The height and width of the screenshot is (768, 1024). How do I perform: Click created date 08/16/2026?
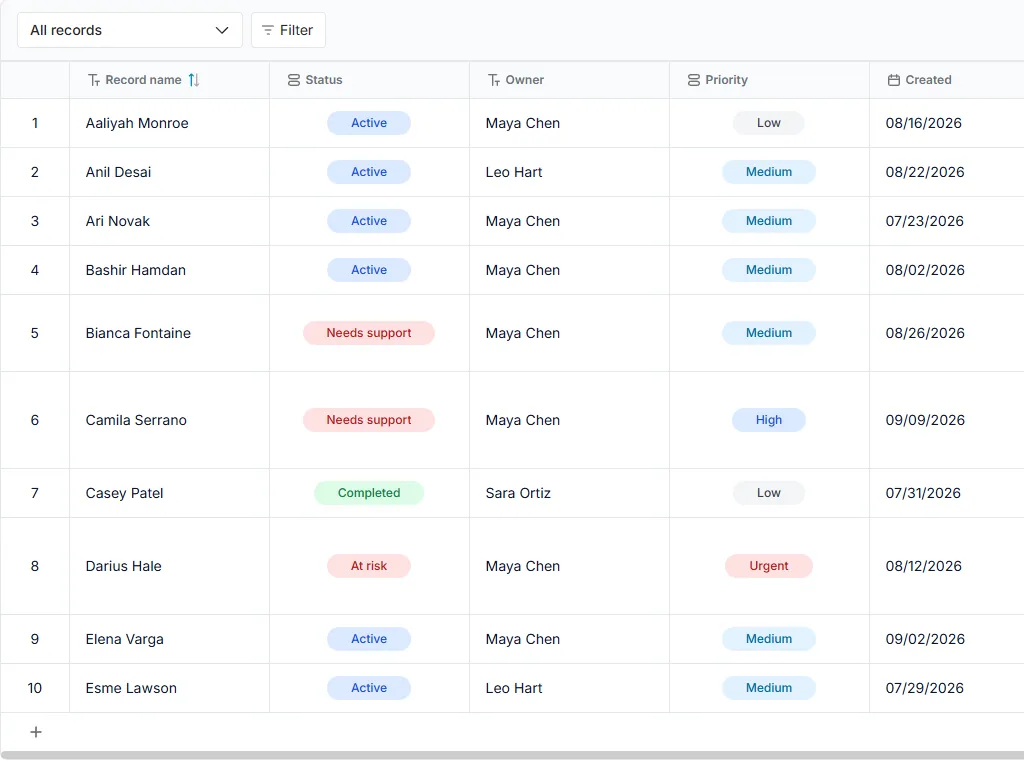(x=923, y=123)
